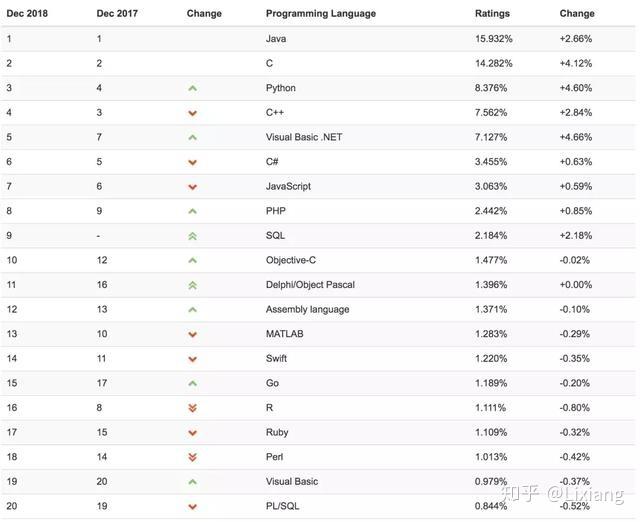Click the Objective-C language name
Screen dimensions: 640x522
click(291, 260)
